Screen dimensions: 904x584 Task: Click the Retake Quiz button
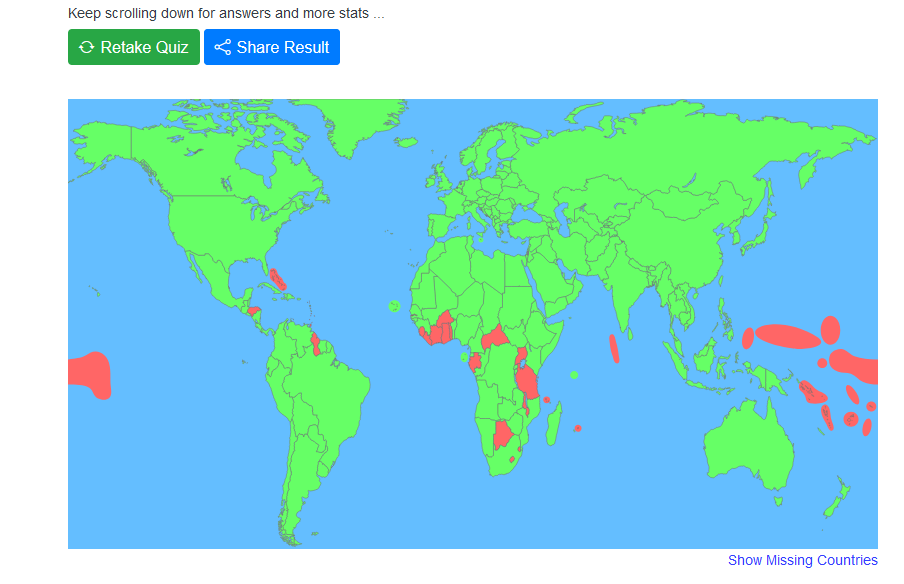[x=134, y=47]
